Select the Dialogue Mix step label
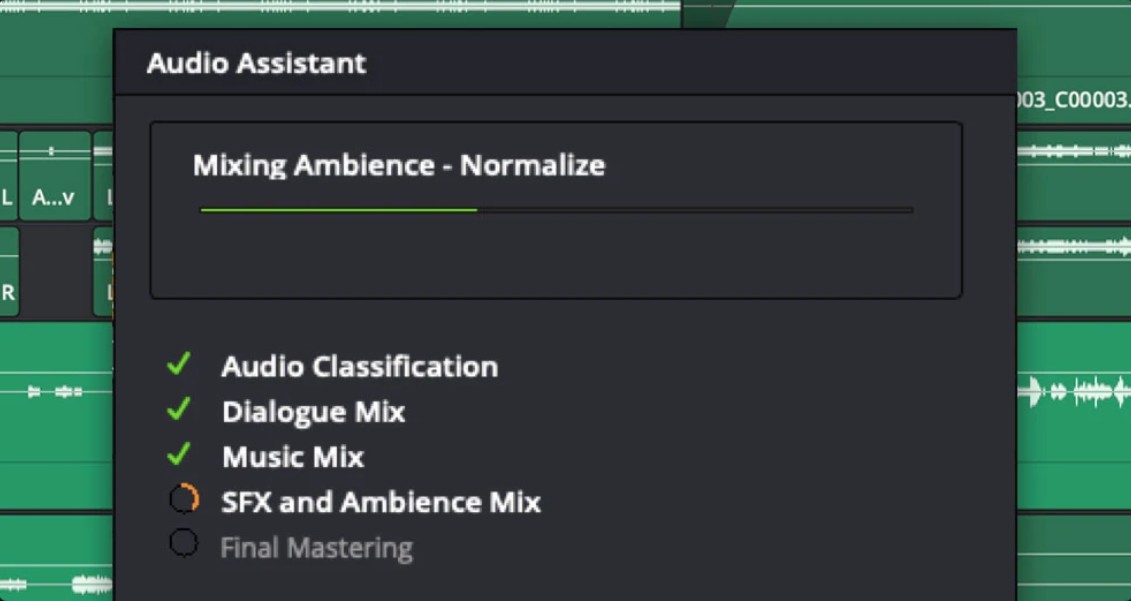The image size is (1131, 601). click(313, 412)
